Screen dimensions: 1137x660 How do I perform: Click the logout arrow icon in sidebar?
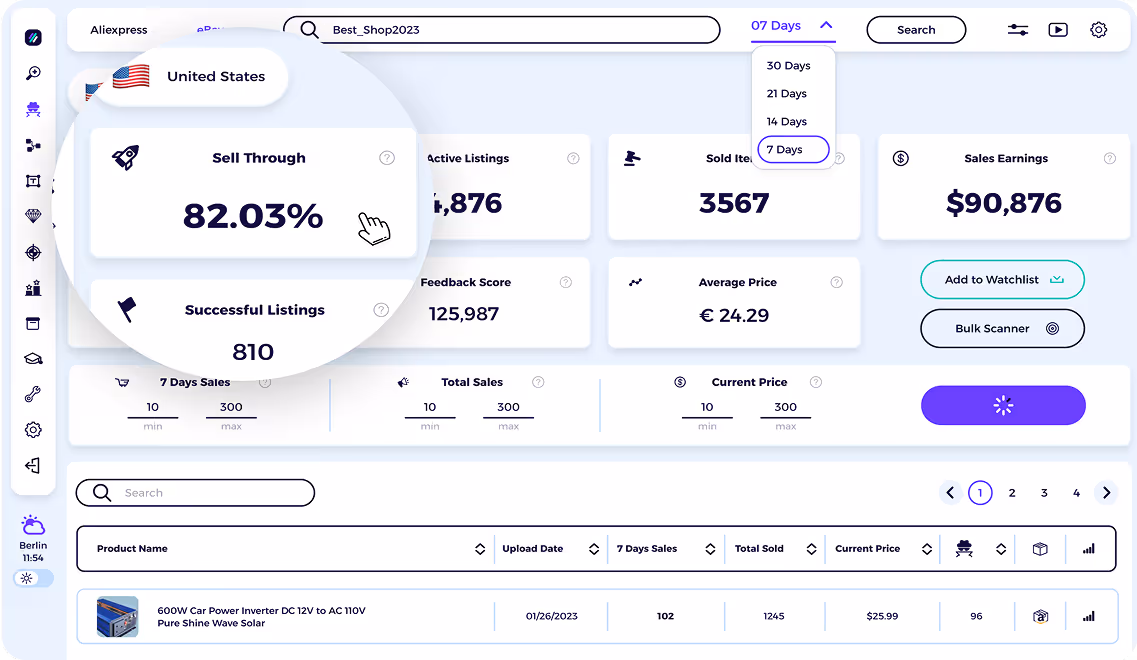coord(33,466)
